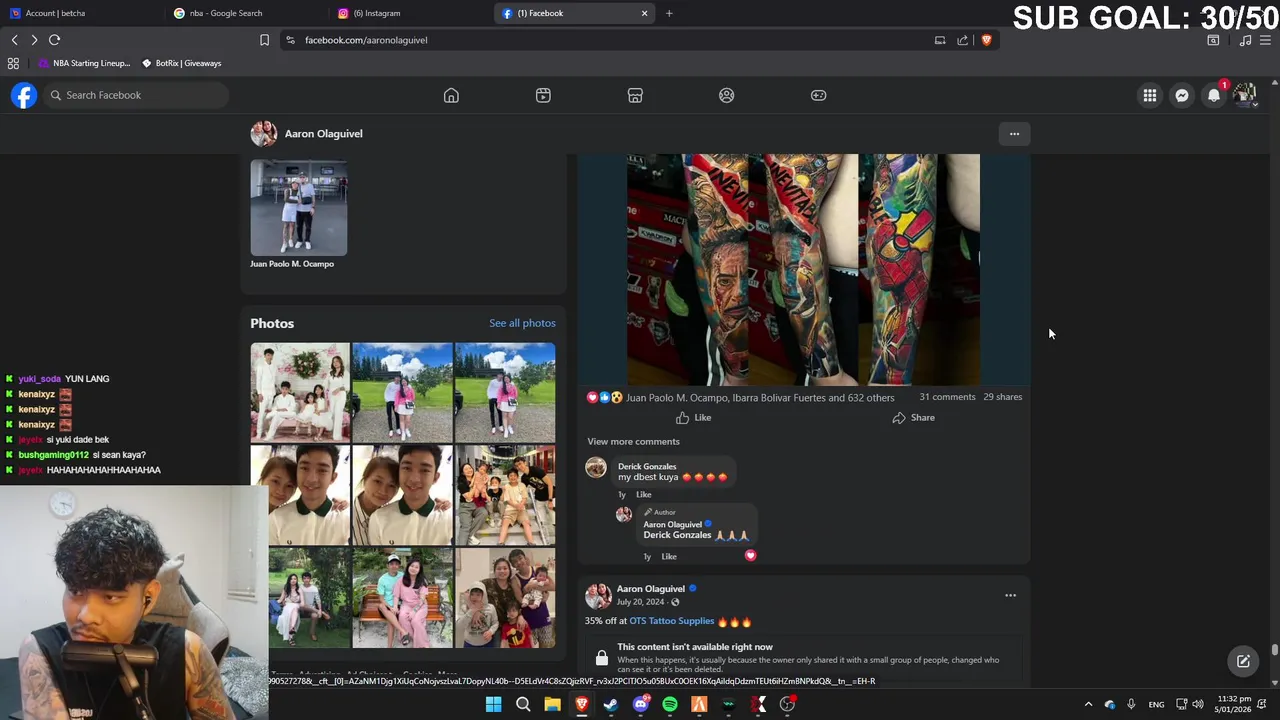Open the Groups icon in top nav
The width and height of the screenshot is (1280, 720).
727,95
